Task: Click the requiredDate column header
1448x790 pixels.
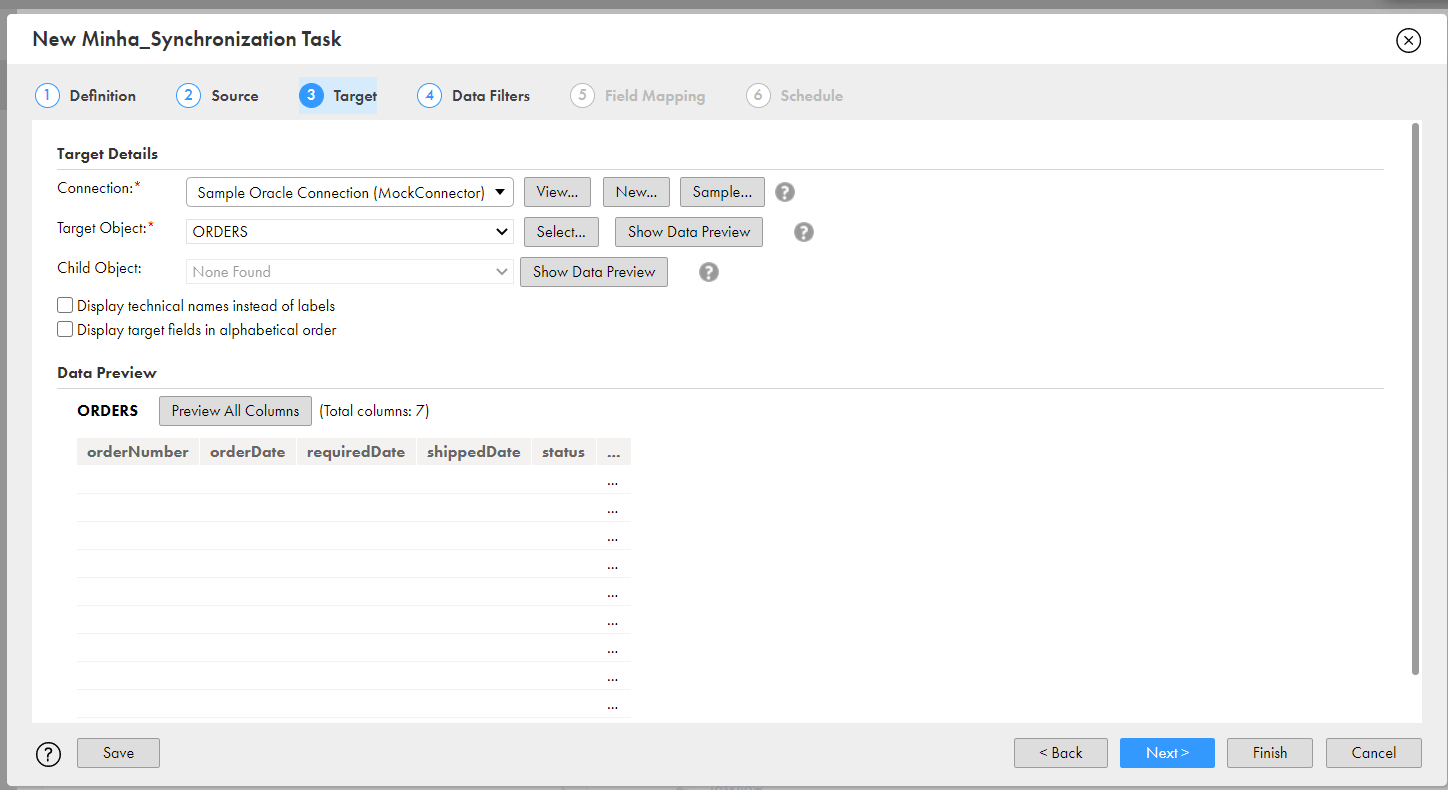Action: [356, 452]
